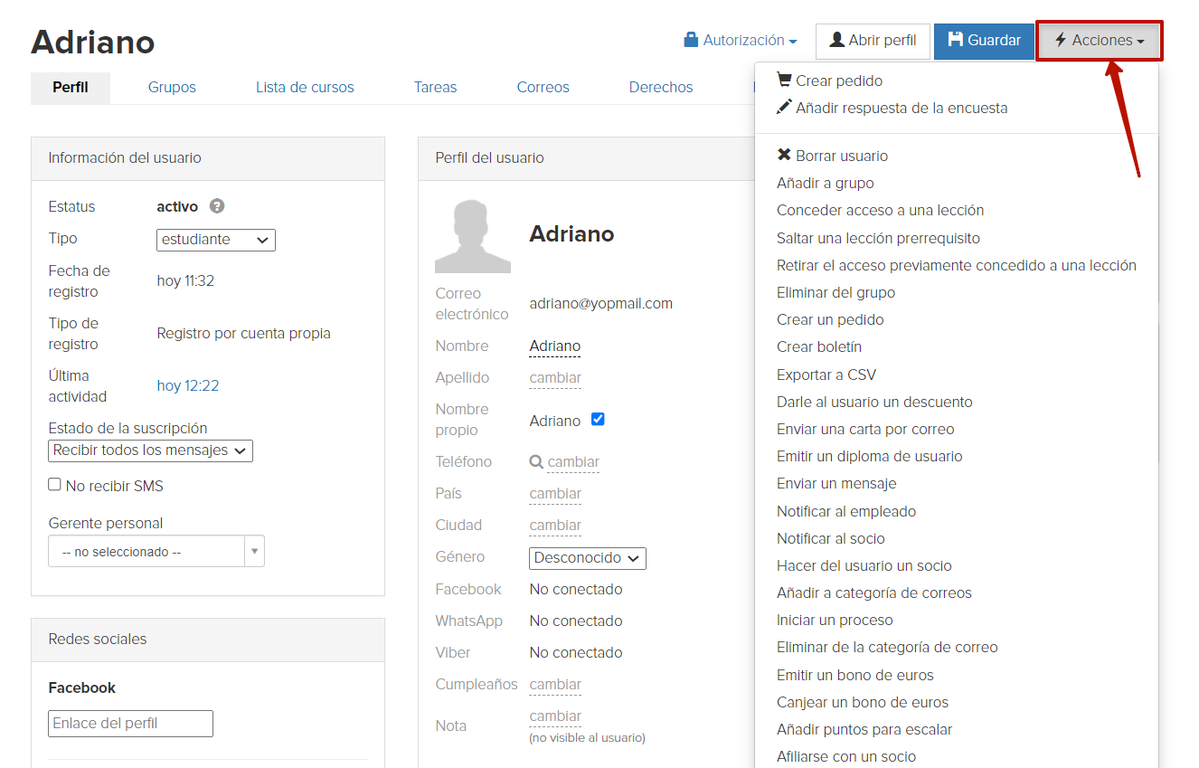The width and height of the screenshot is (1199, 768).
Task: Select Exportar a CSV
Action: (x=826, y=375)
